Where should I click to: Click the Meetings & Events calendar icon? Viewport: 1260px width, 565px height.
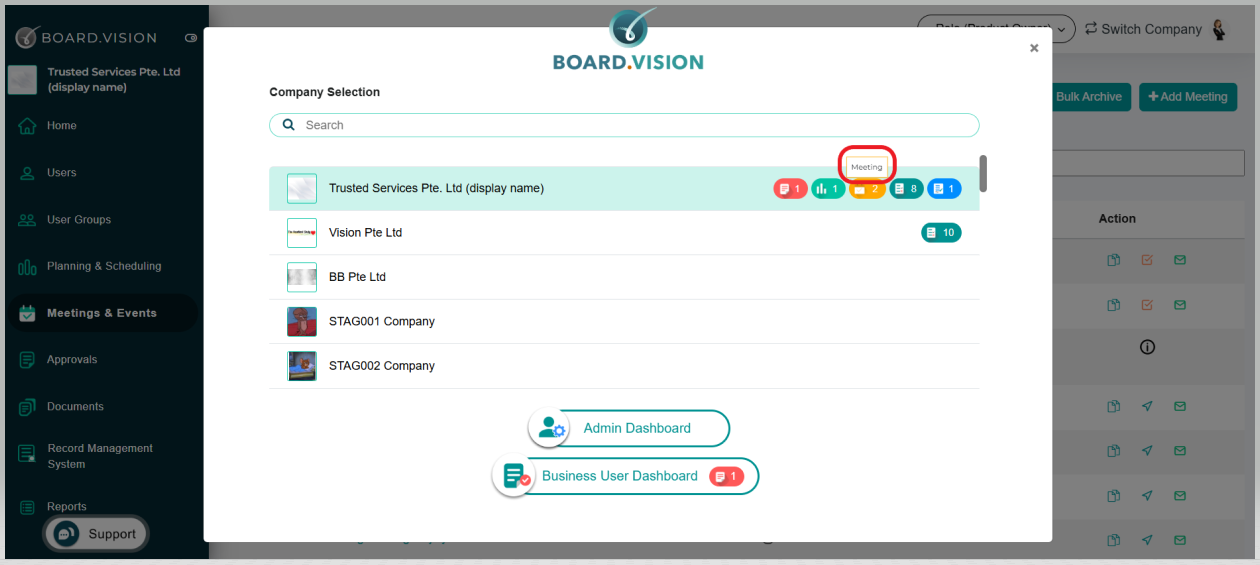click(27, 313)
